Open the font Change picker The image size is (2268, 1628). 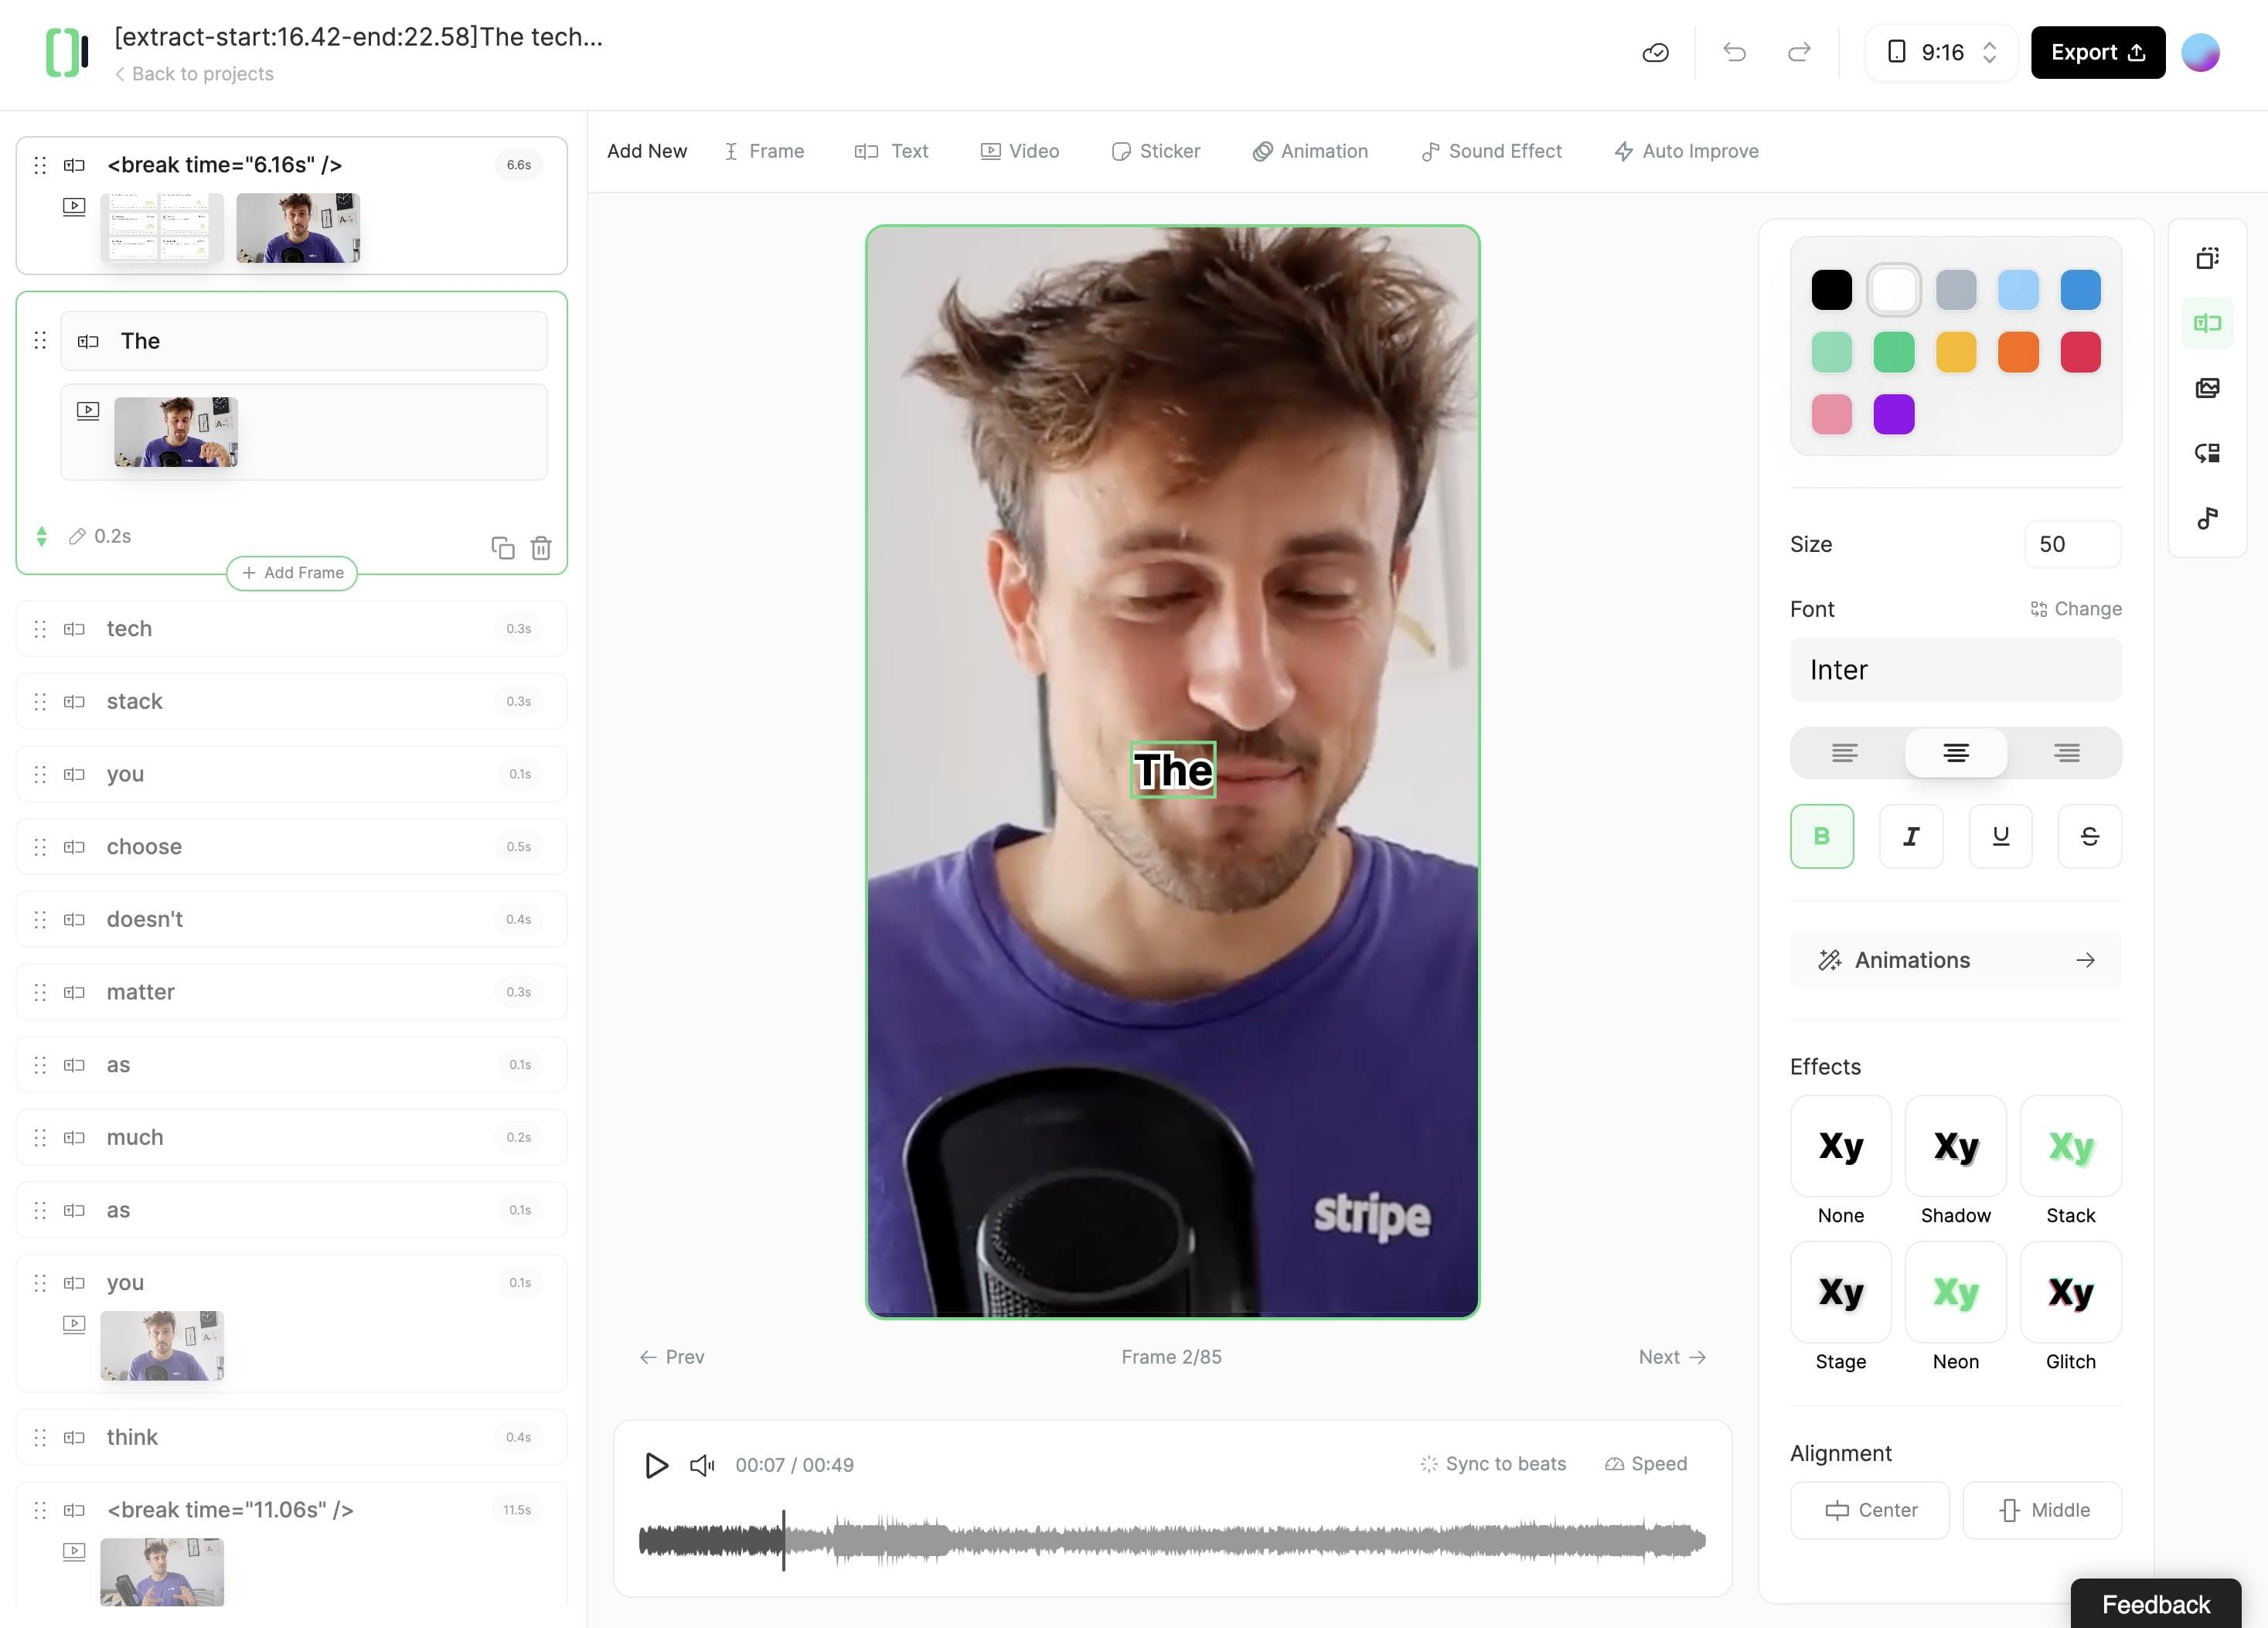click(2076, 608)
